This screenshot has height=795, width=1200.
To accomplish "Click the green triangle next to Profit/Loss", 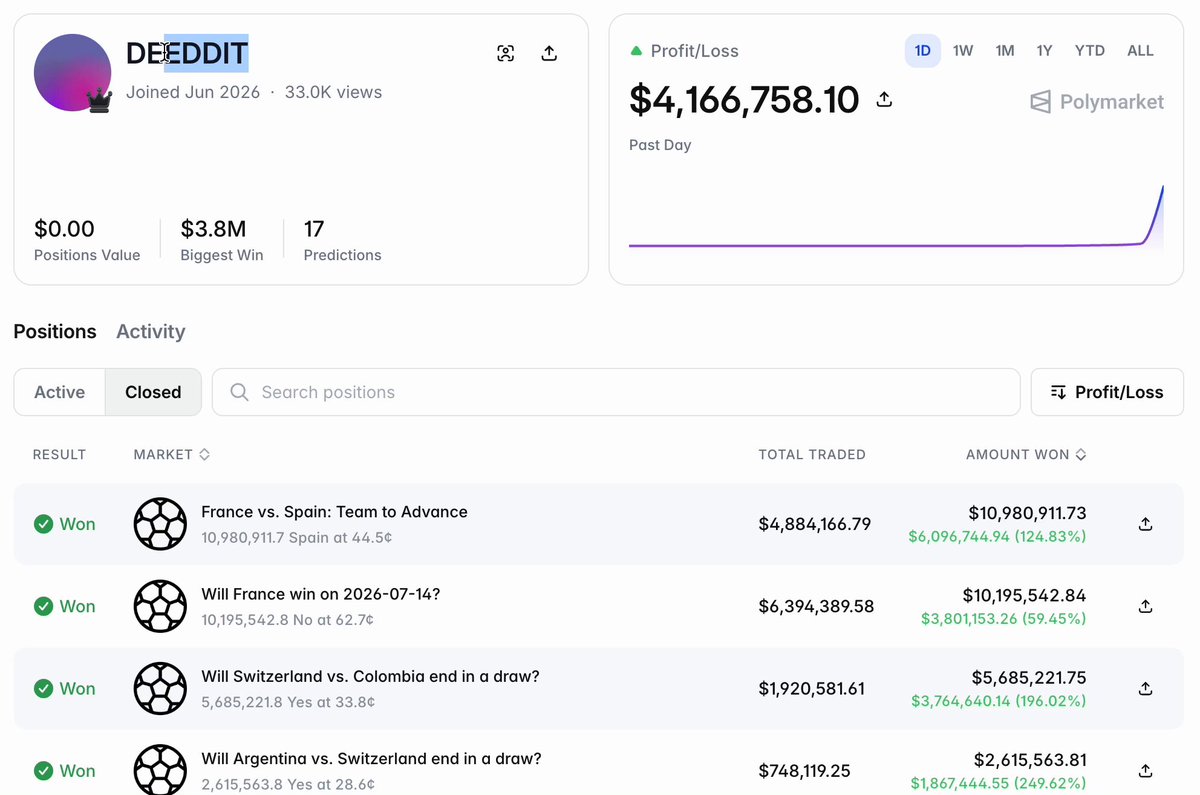I will click(x=636, y=50).
